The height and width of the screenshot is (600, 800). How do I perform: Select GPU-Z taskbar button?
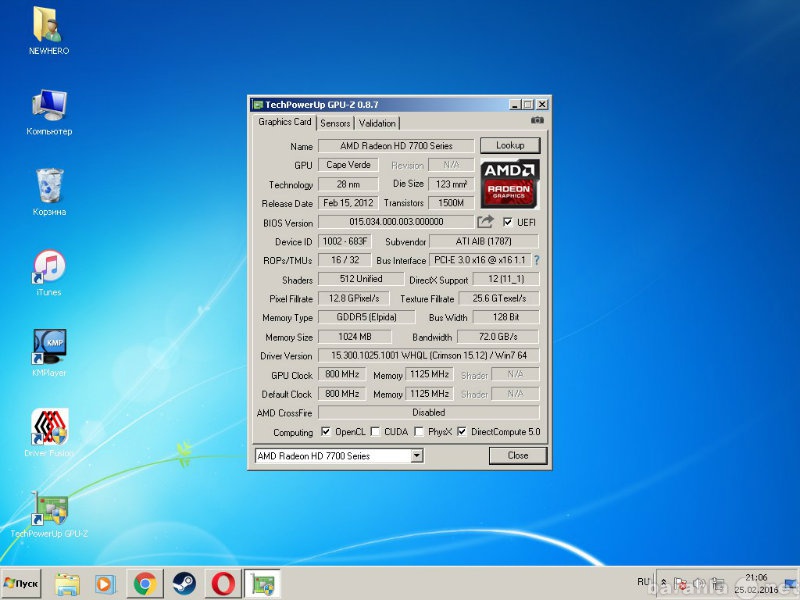[262, 584]
